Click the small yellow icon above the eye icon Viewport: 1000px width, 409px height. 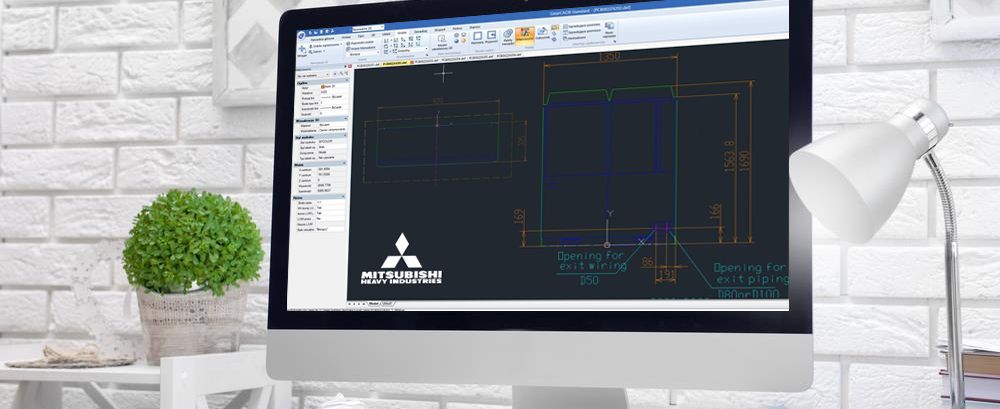[555, 27]
